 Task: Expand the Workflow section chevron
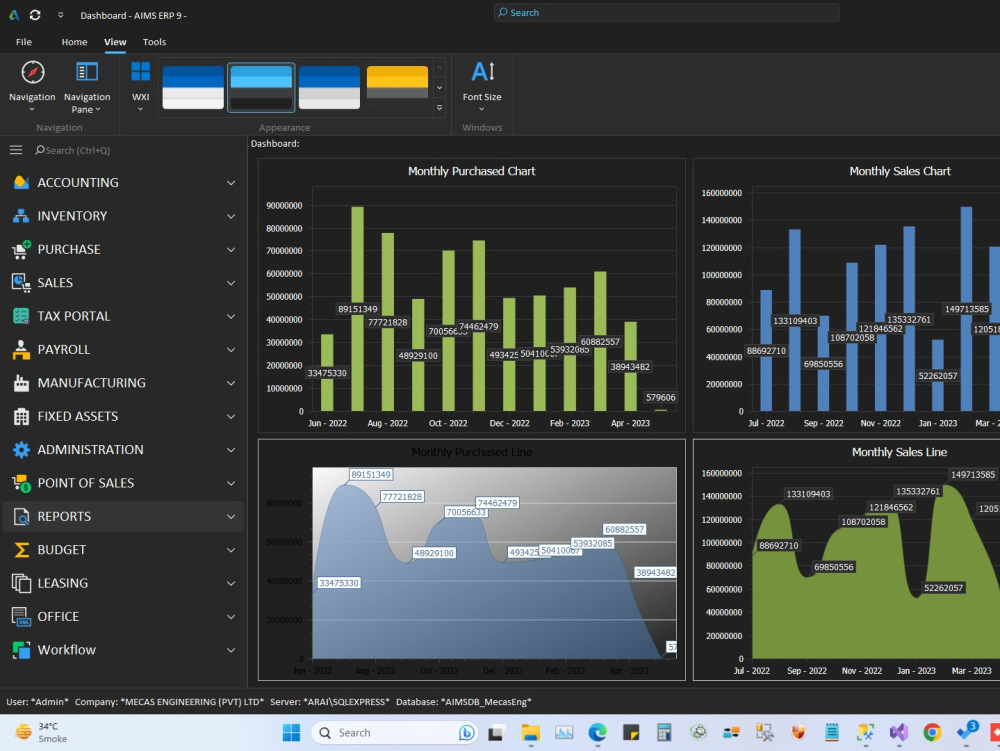231,650
